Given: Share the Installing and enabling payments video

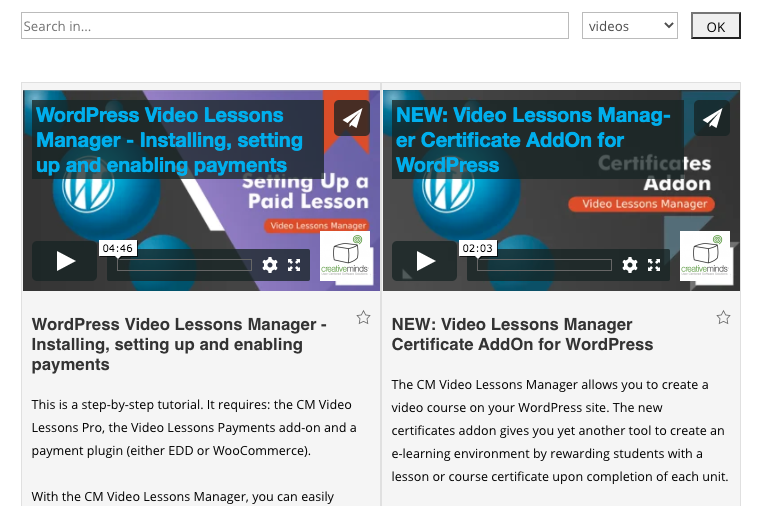Looking at the screenshot, I should (x=352, y=118).
